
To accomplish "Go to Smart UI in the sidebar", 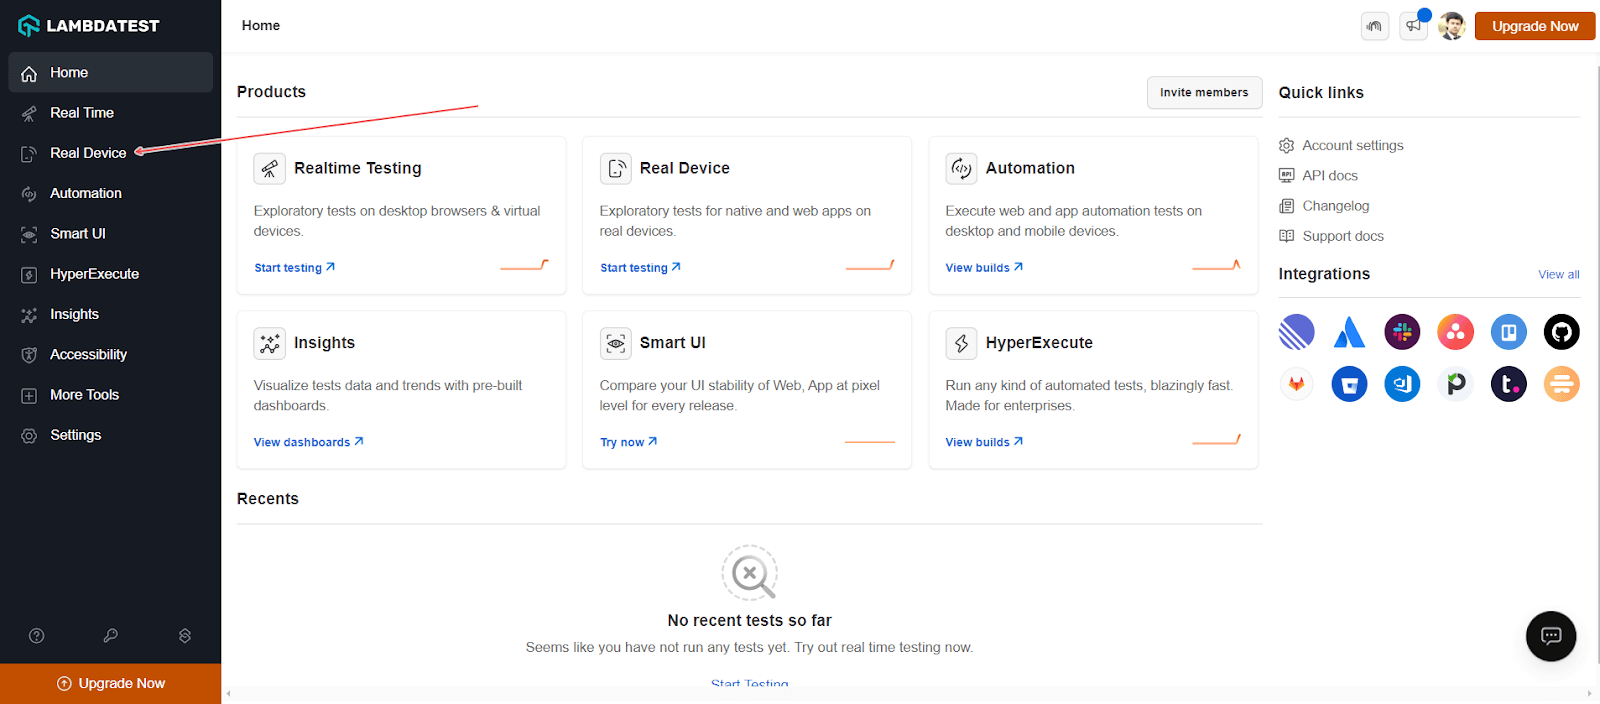I will (x=110, y=234).
